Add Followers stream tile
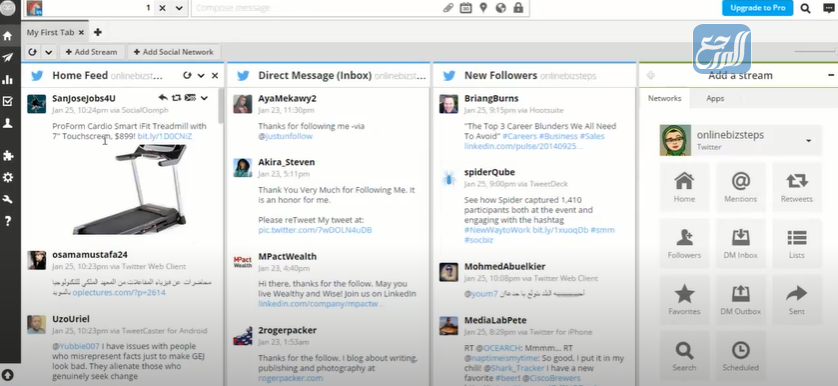The width and height of the screenshot is (838, 386). [x=684, y=243]
